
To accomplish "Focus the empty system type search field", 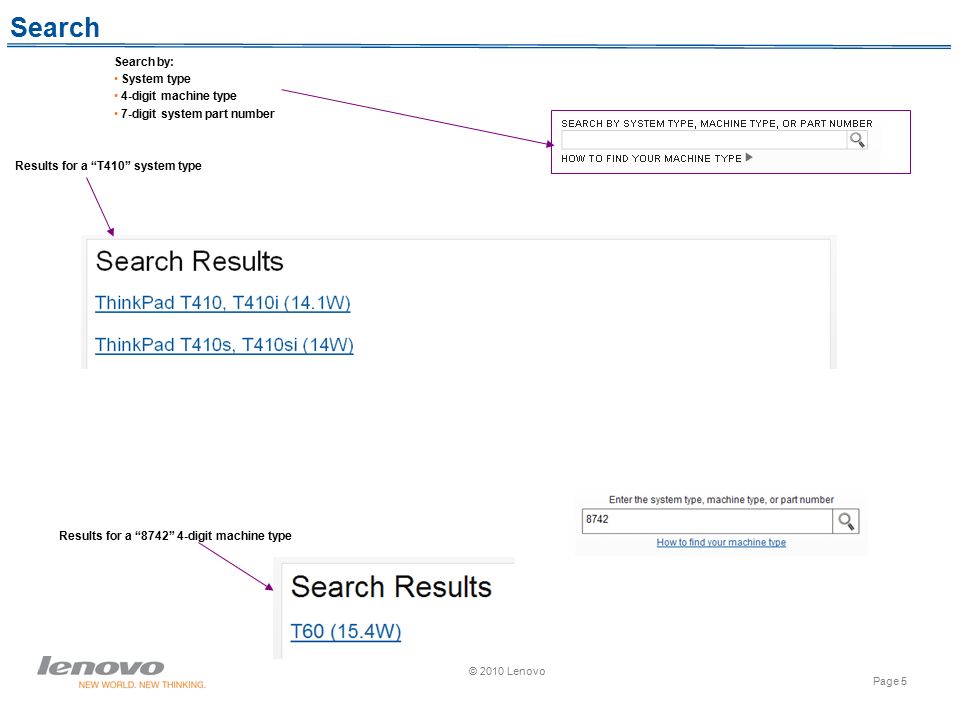I will (704, 140).
